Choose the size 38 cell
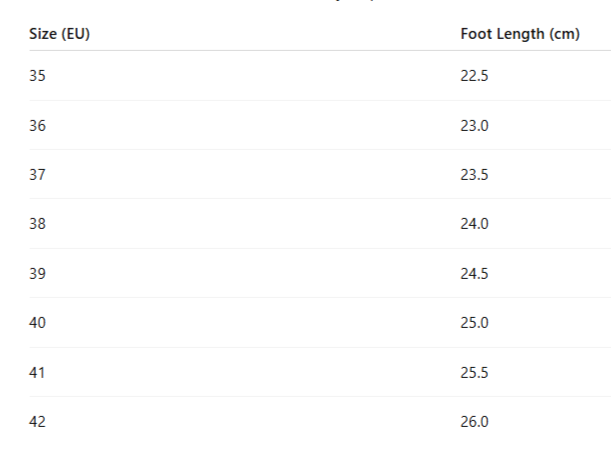611x460 pixels. click(x=38, y=224)
